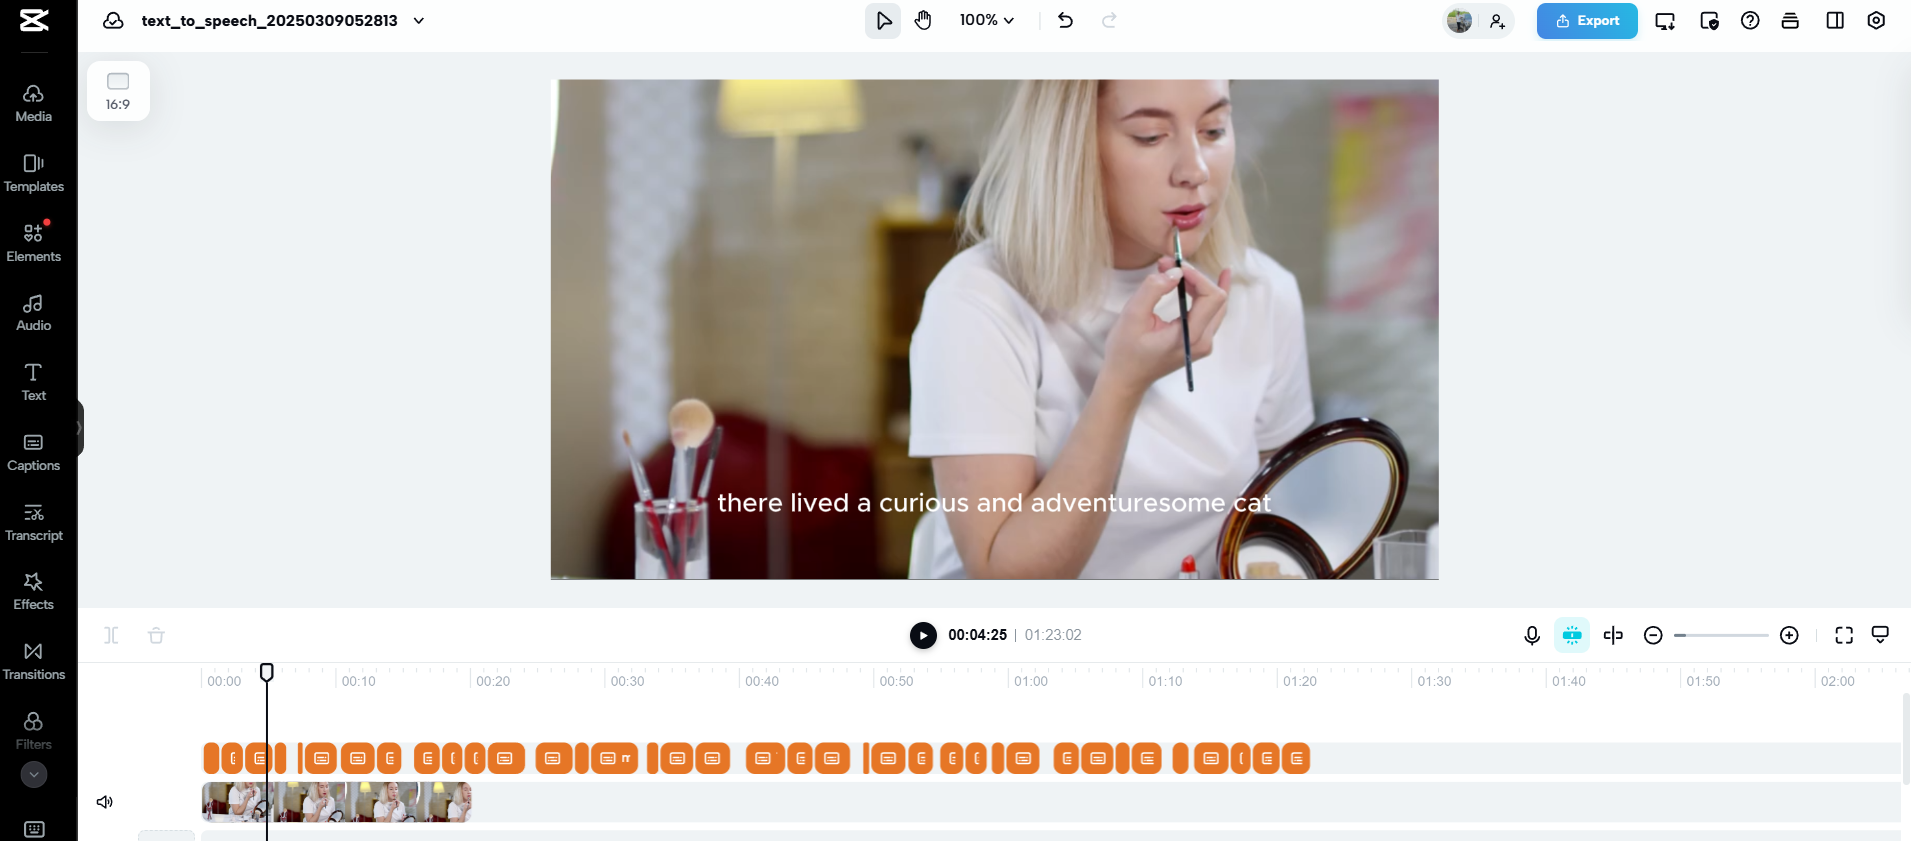Open the timeline comment display icon
Screen dimensions: 1911x841
click(x=1880, y=635)
